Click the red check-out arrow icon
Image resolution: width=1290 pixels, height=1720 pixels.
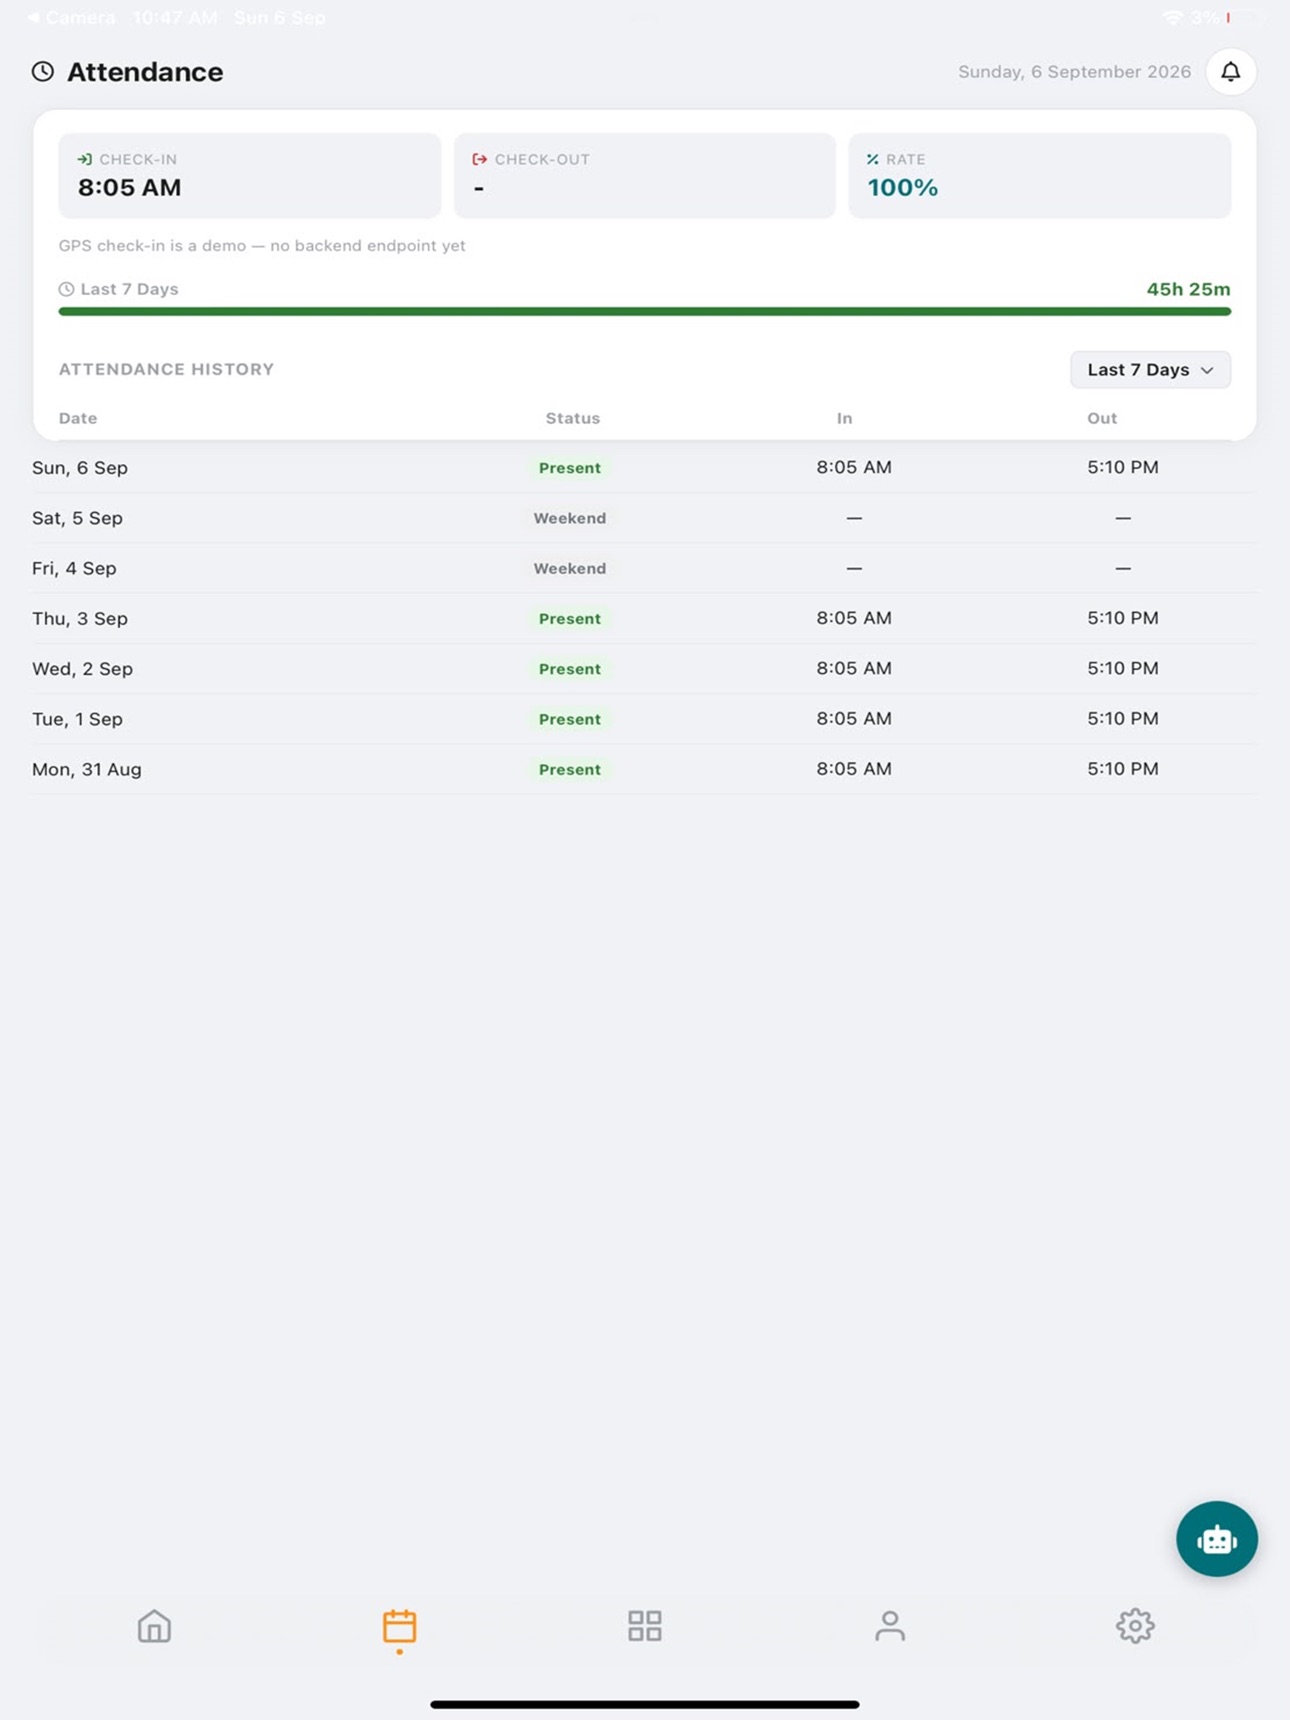pyautogui.click(x=480, y=159)
